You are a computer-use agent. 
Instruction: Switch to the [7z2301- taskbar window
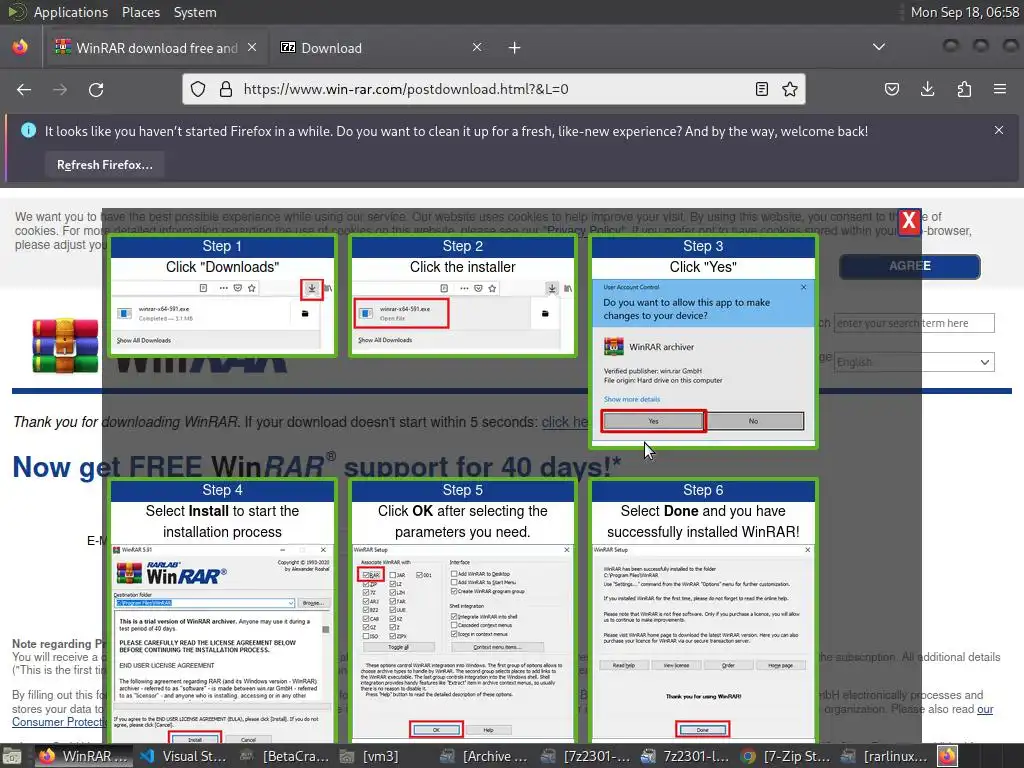point(585,756)
